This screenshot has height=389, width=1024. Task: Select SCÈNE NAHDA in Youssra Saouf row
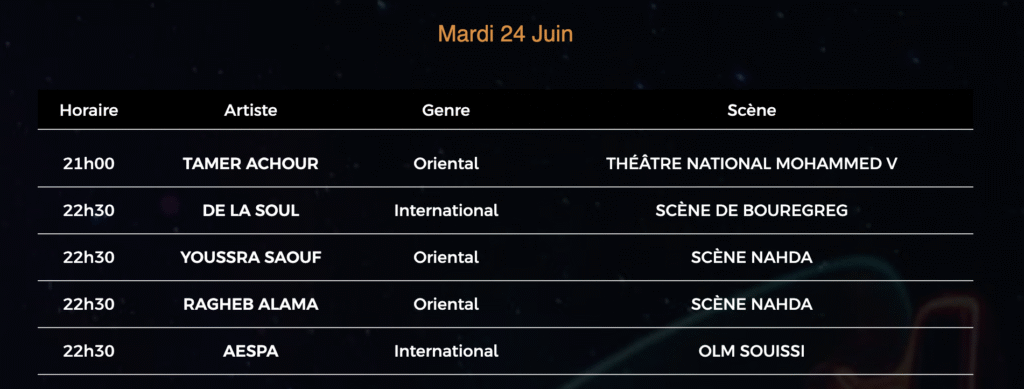pos(752,258)
